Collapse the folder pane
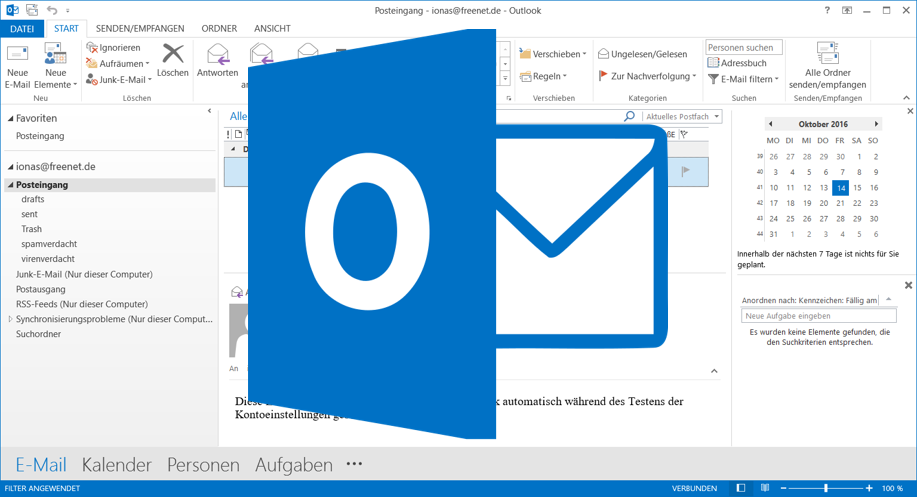 (209, 111)
